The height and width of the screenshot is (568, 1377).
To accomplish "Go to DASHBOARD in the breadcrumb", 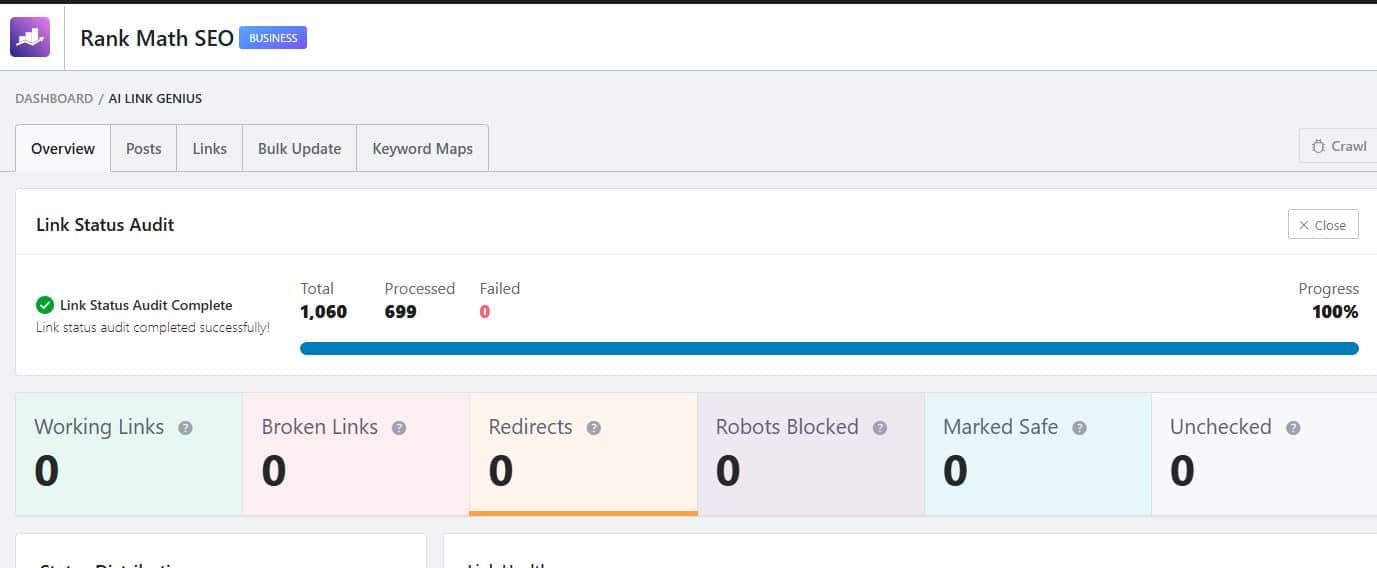I will point(54,98).
